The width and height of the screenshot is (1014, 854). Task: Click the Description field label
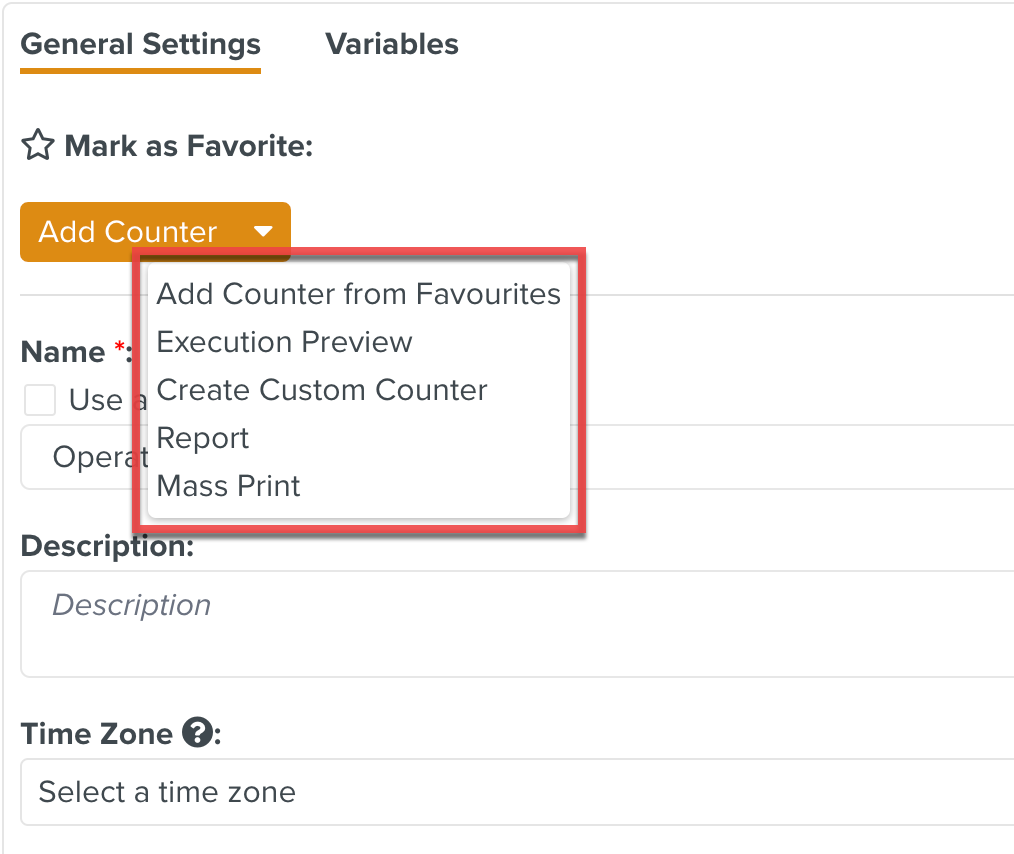[x=107, y=546]
